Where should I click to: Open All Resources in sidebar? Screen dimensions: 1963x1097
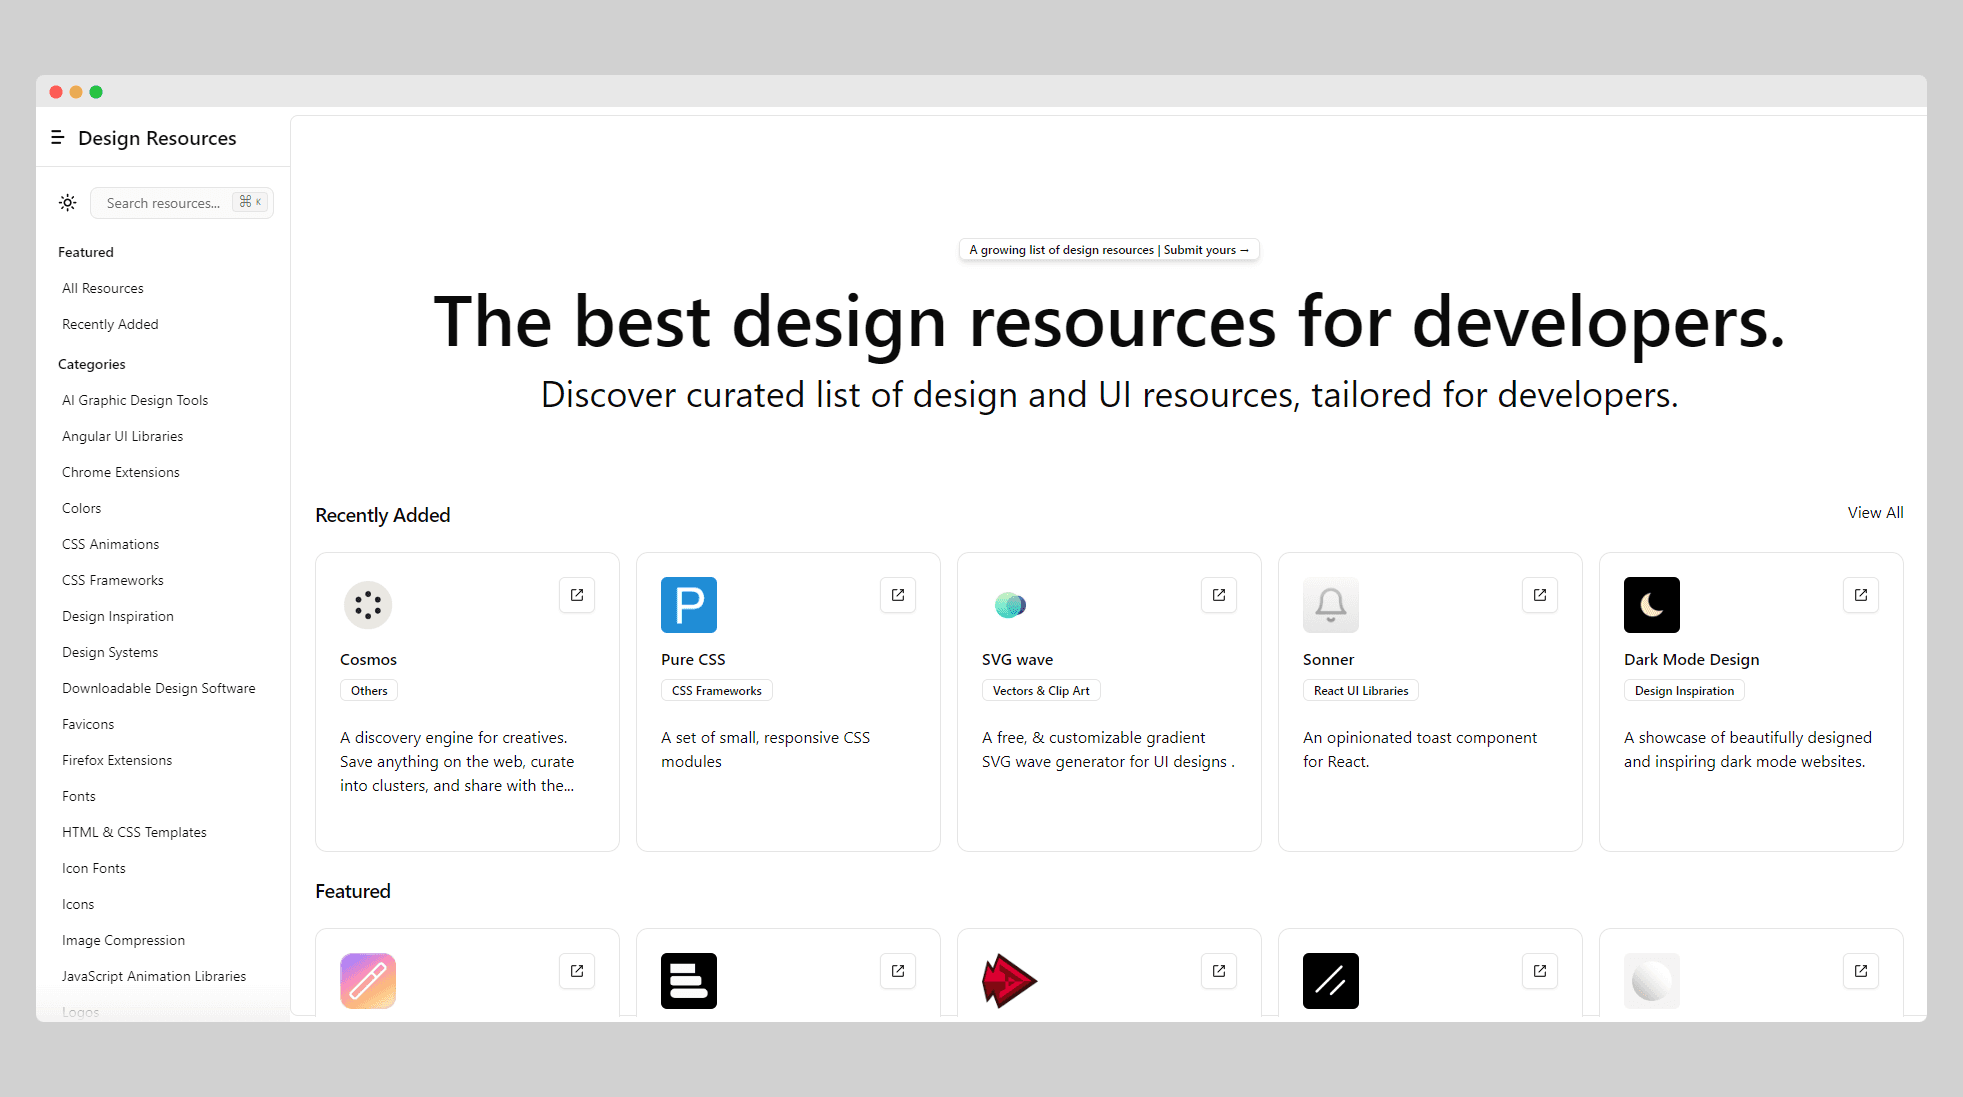pos(103,288)
